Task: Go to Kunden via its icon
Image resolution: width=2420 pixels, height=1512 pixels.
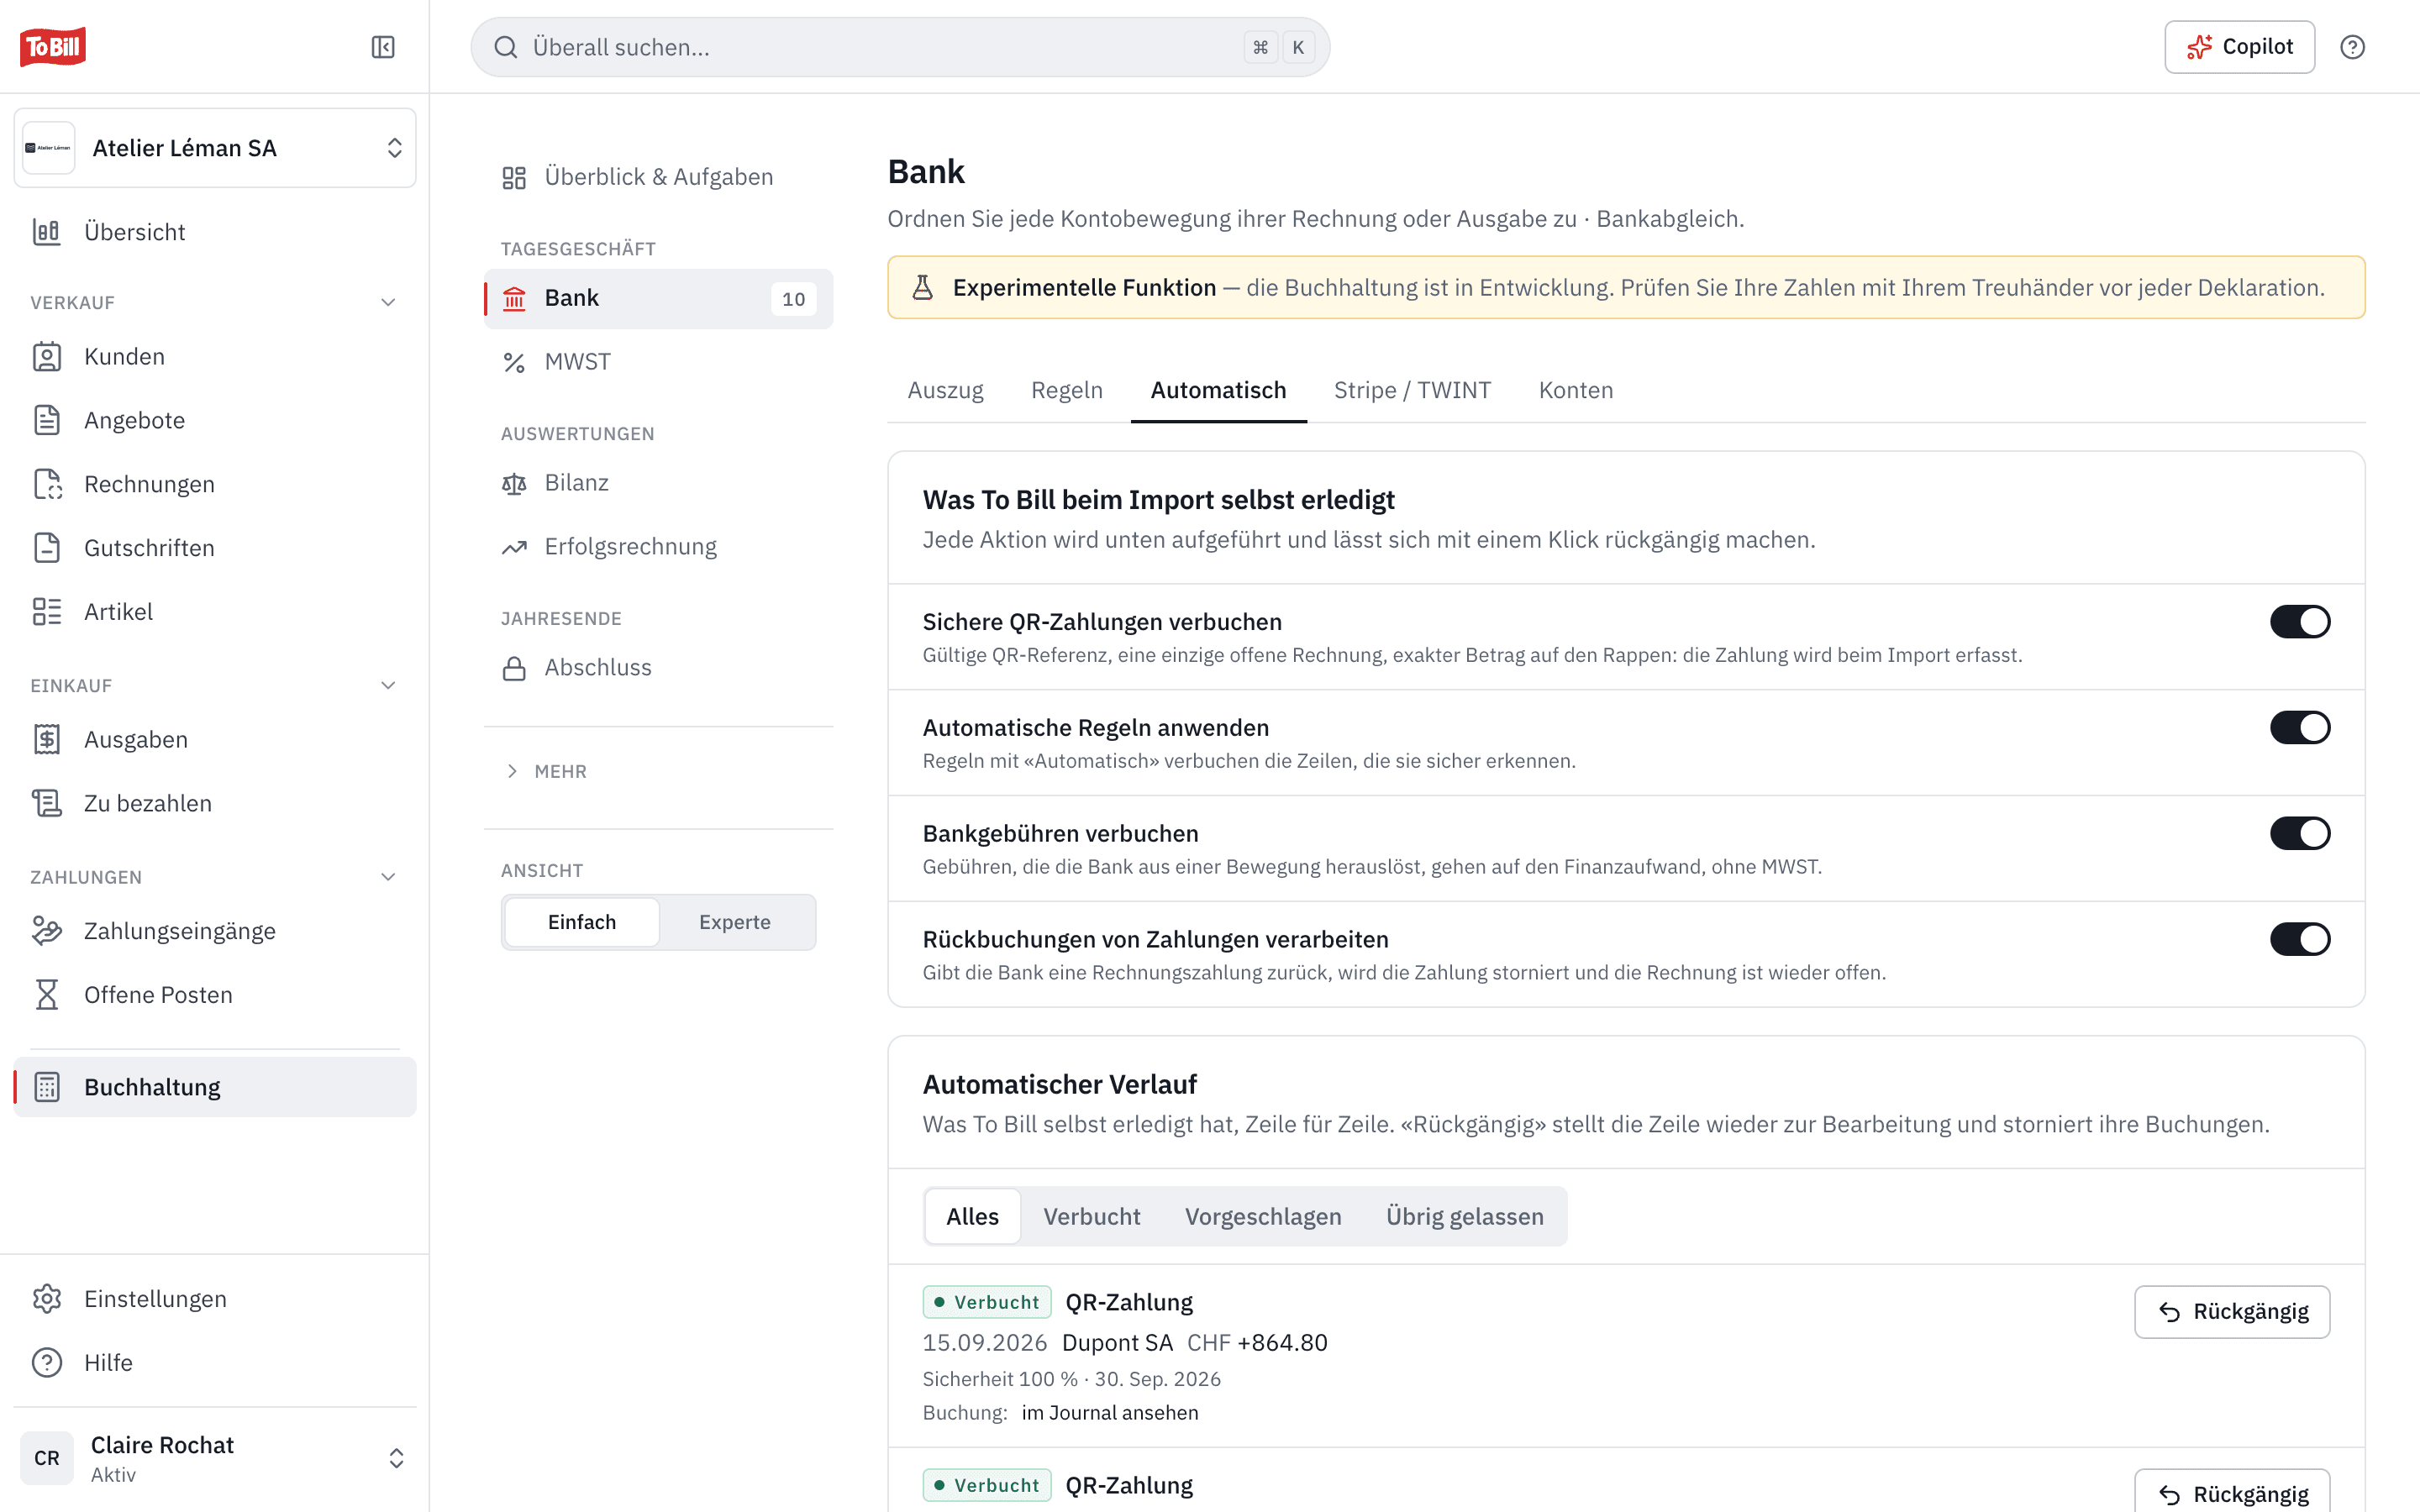Action: pyautogui.click(x=47, y=357)
